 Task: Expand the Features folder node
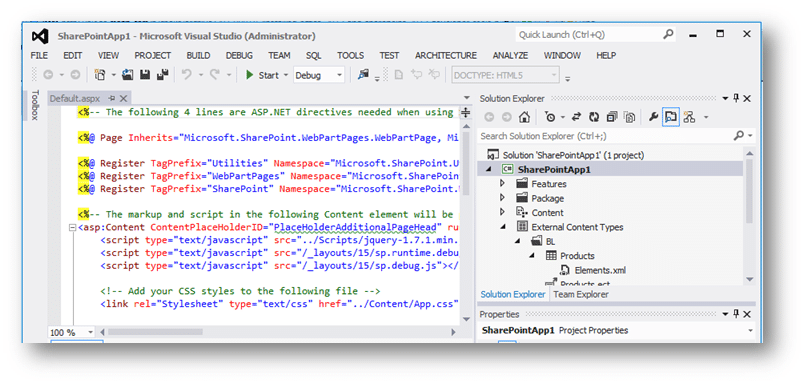pos(503,183)
